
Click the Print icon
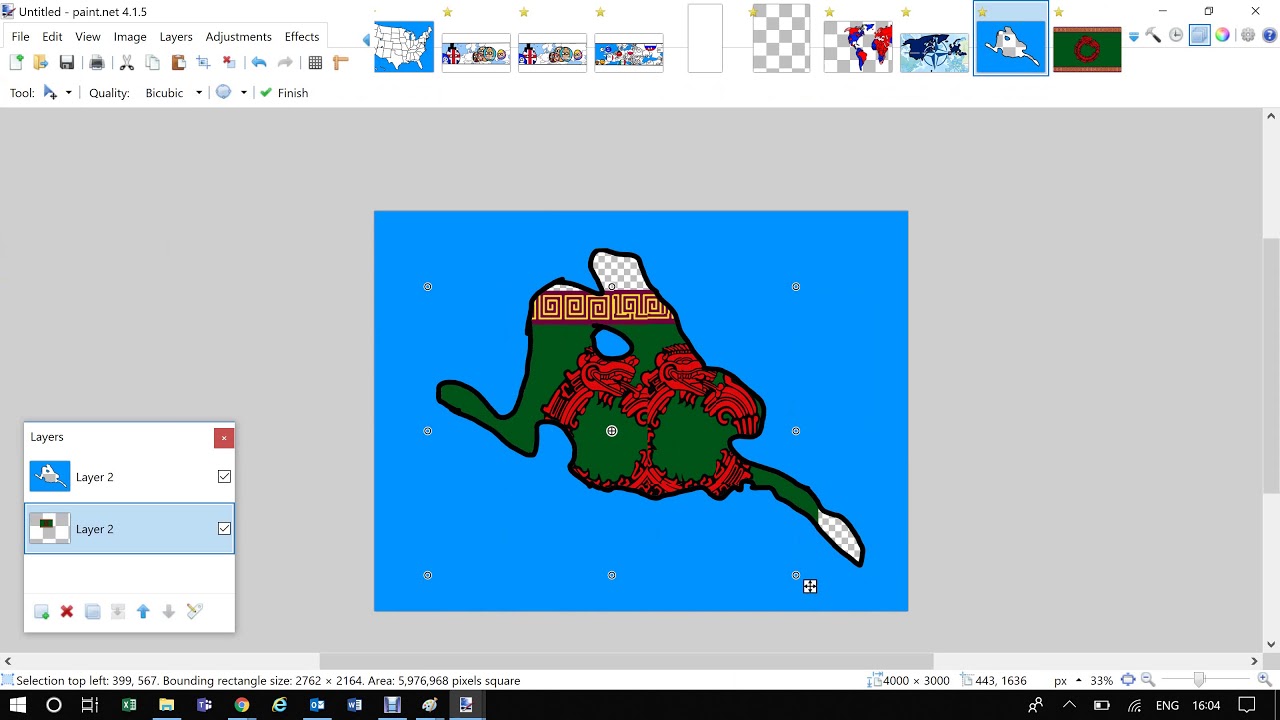tap(97, 63)
